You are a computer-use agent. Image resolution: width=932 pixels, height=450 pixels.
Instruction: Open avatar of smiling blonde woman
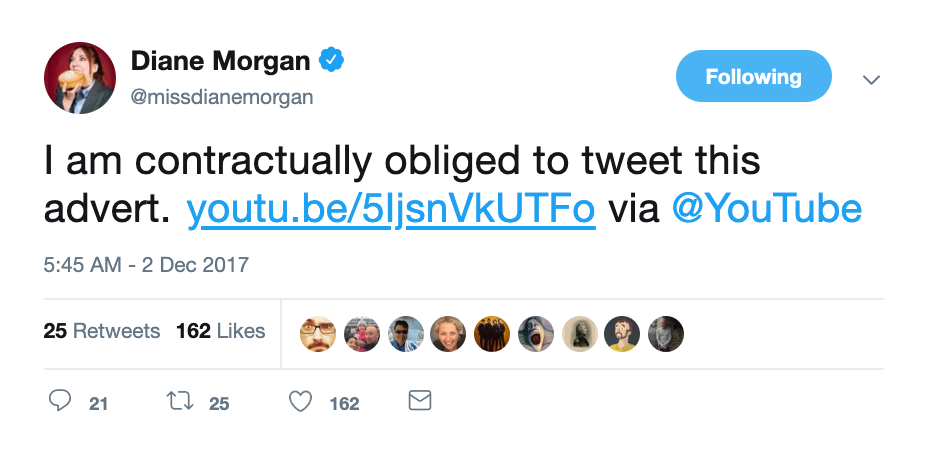448,333
